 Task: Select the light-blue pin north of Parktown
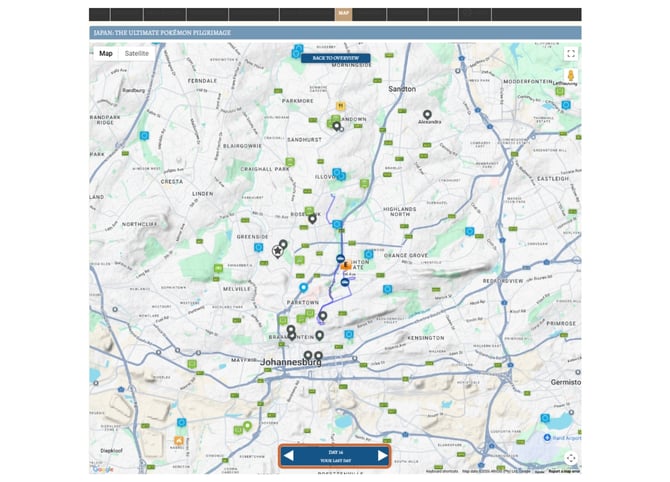[303, 288]
